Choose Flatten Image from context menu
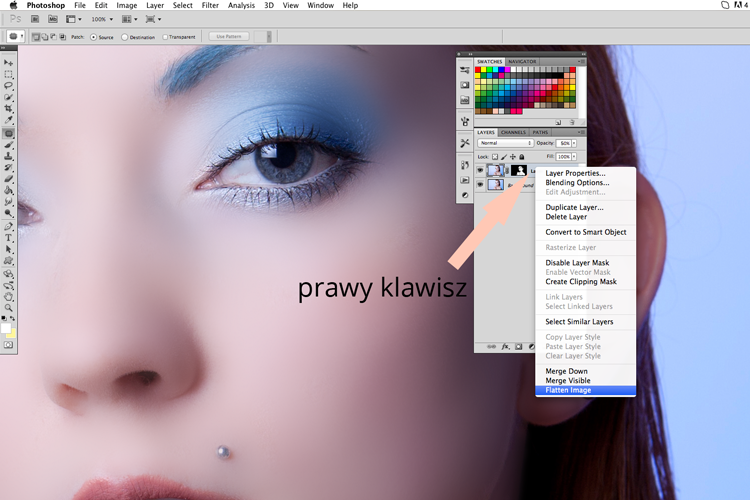The image size is (750, 500). pos(585,390)
